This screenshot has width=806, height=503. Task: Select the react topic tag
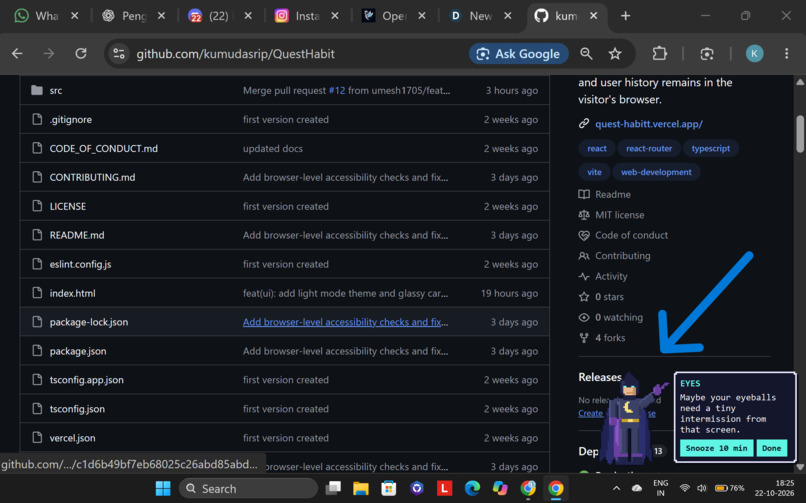(596, 148)
